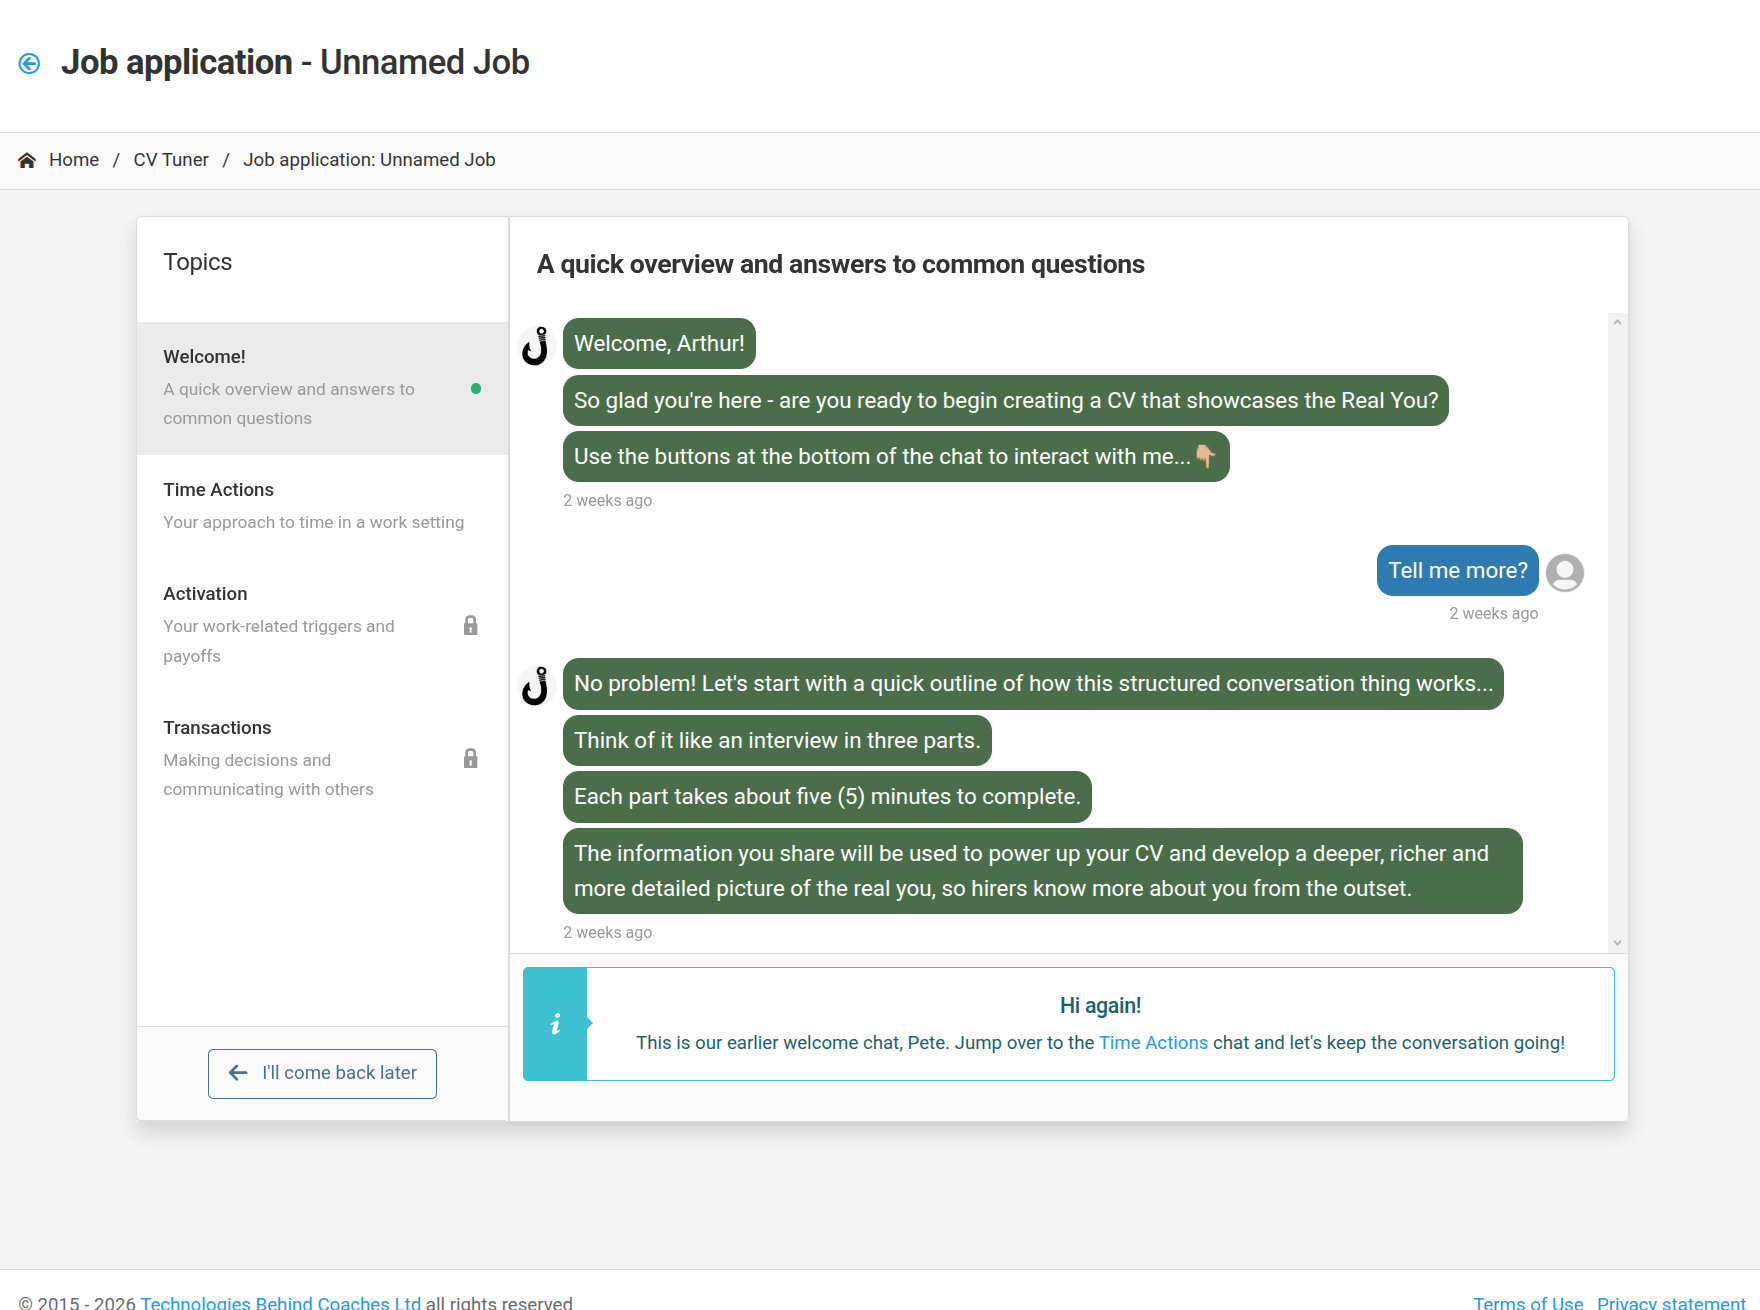Click the padlock icon on Activation topic
Image resolution: width=1760 pixels, height=1310 pixels.
[x=471, y=626]
